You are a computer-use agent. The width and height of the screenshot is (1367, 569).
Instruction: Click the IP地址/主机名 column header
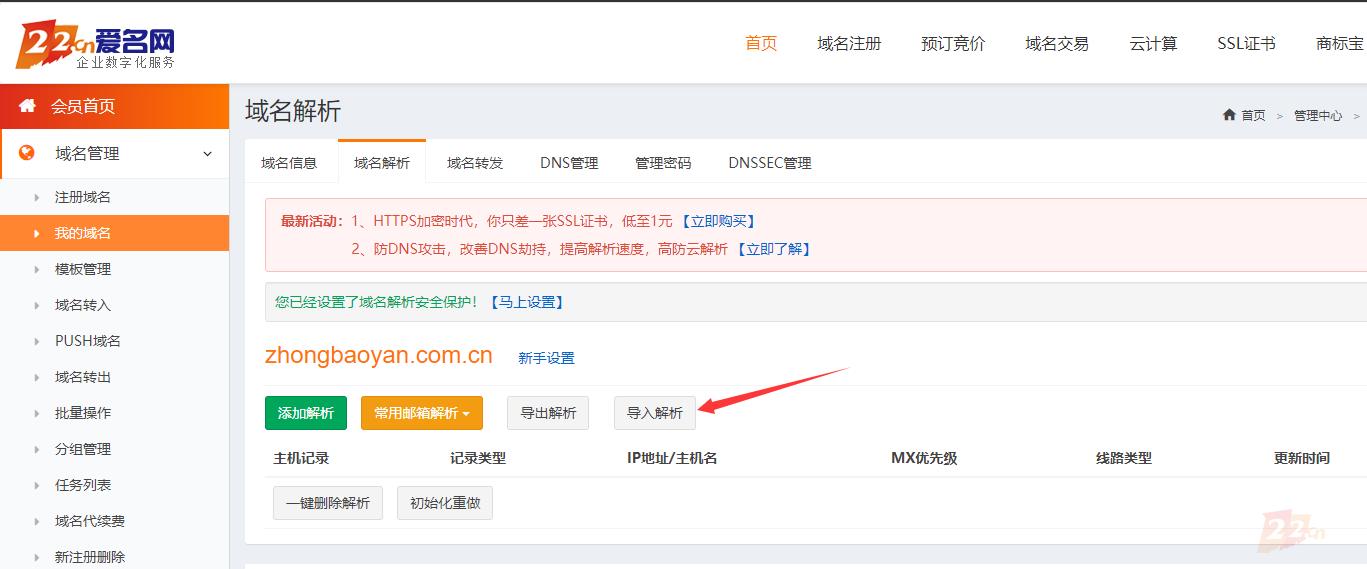[672, 458]
